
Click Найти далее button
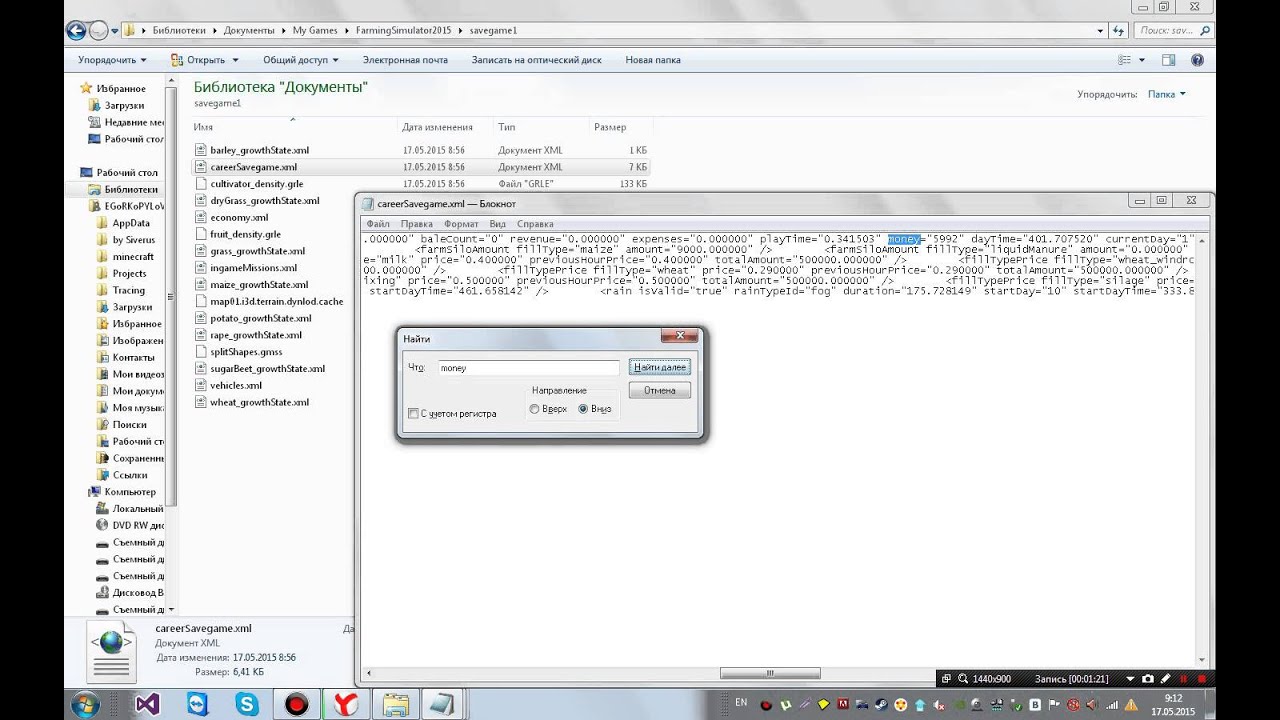pos(660,368)
